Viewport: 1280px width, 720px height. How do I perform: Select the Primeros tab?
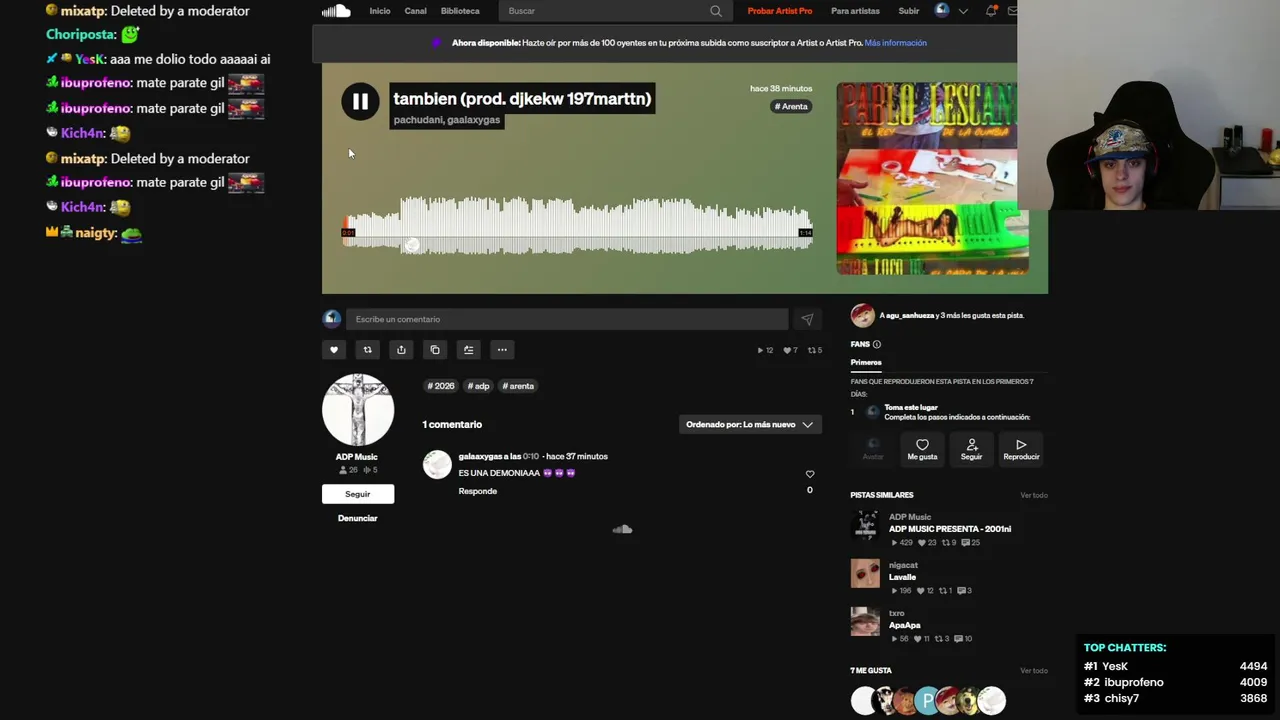(x=866, y=362)
